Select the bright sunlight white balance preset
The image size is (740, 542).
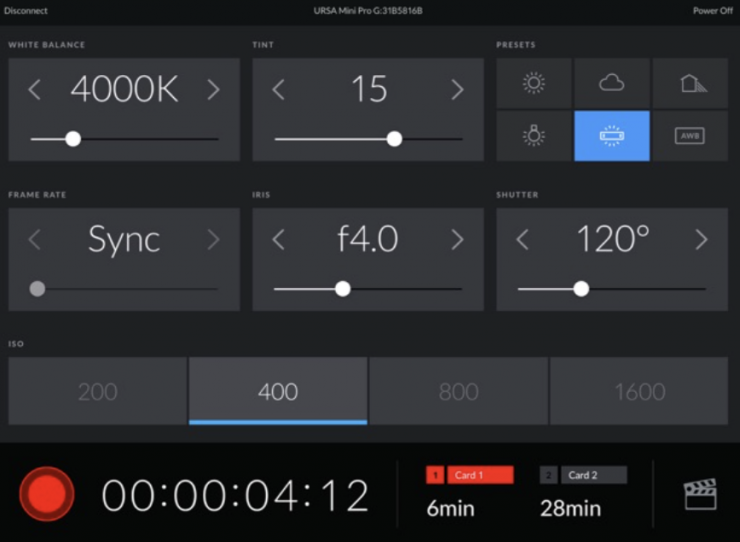coord(534,83)
